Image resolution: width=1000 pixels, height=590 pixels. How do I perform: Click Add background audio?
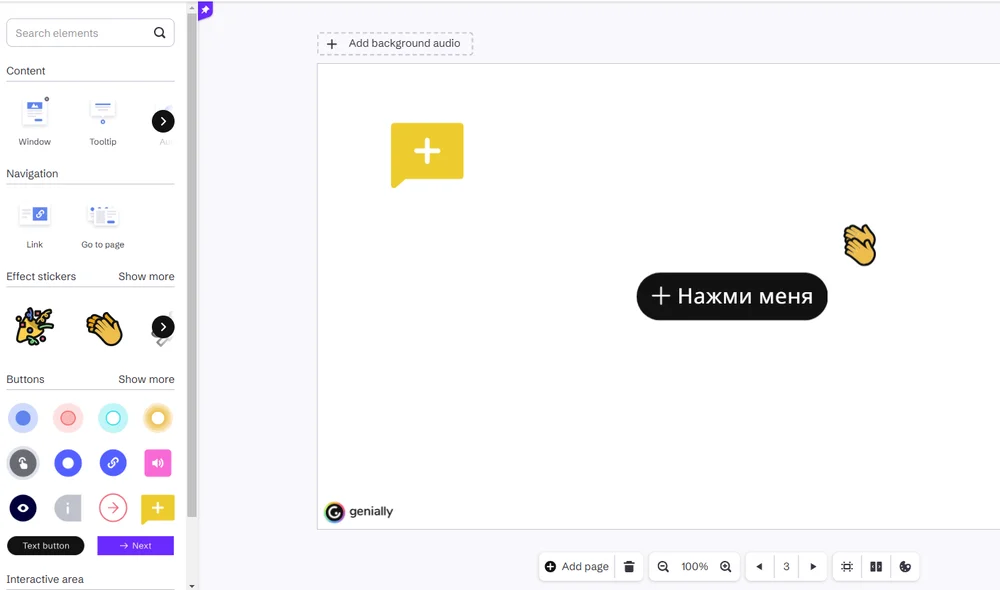[x=395, y=43]
